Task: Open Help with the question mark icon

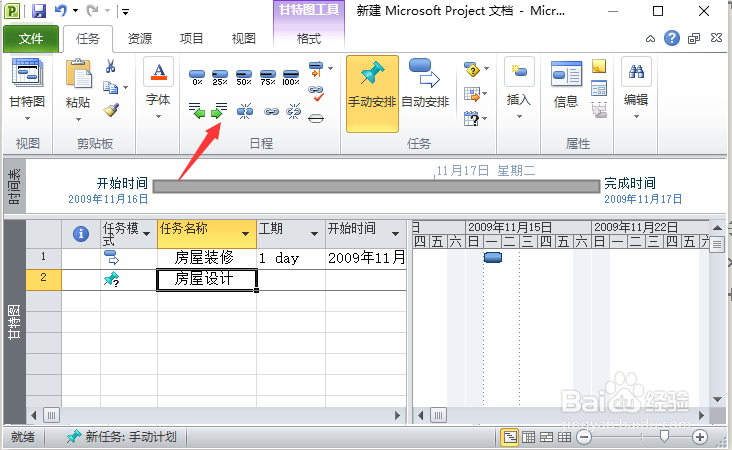Action: [x=672, y=38]
